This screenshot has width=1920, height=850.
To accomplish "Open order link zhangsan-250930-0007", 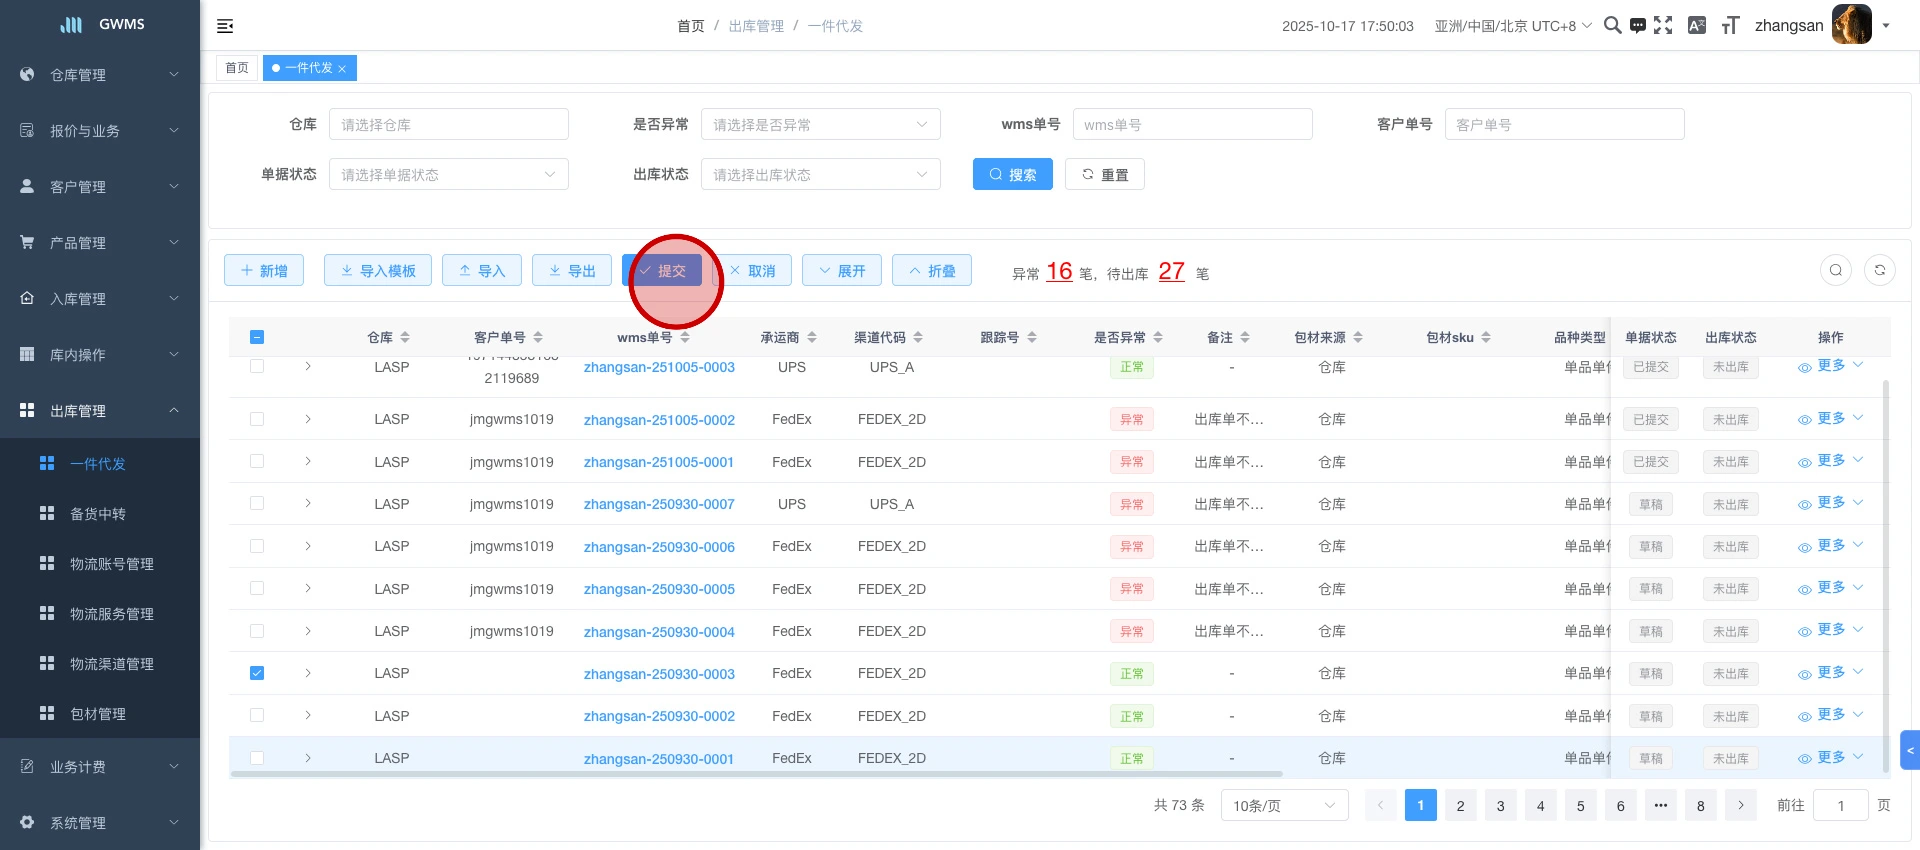I will 659,505.
